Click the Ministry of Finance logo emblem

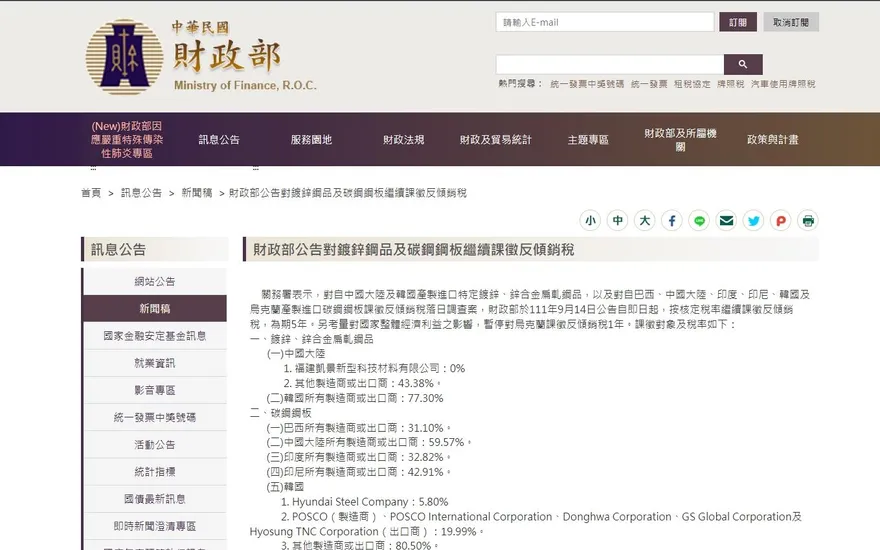pyautogui.click(x=124, y=57)
